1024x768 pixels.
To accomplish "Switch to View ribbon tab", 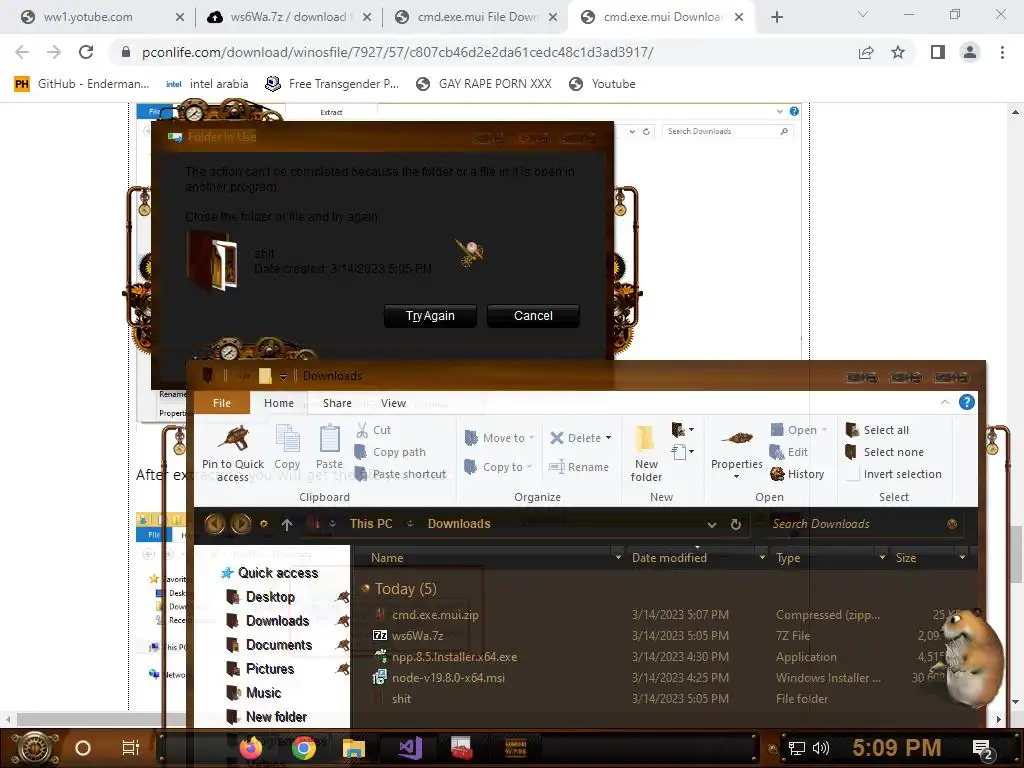I will pos(393,403).
